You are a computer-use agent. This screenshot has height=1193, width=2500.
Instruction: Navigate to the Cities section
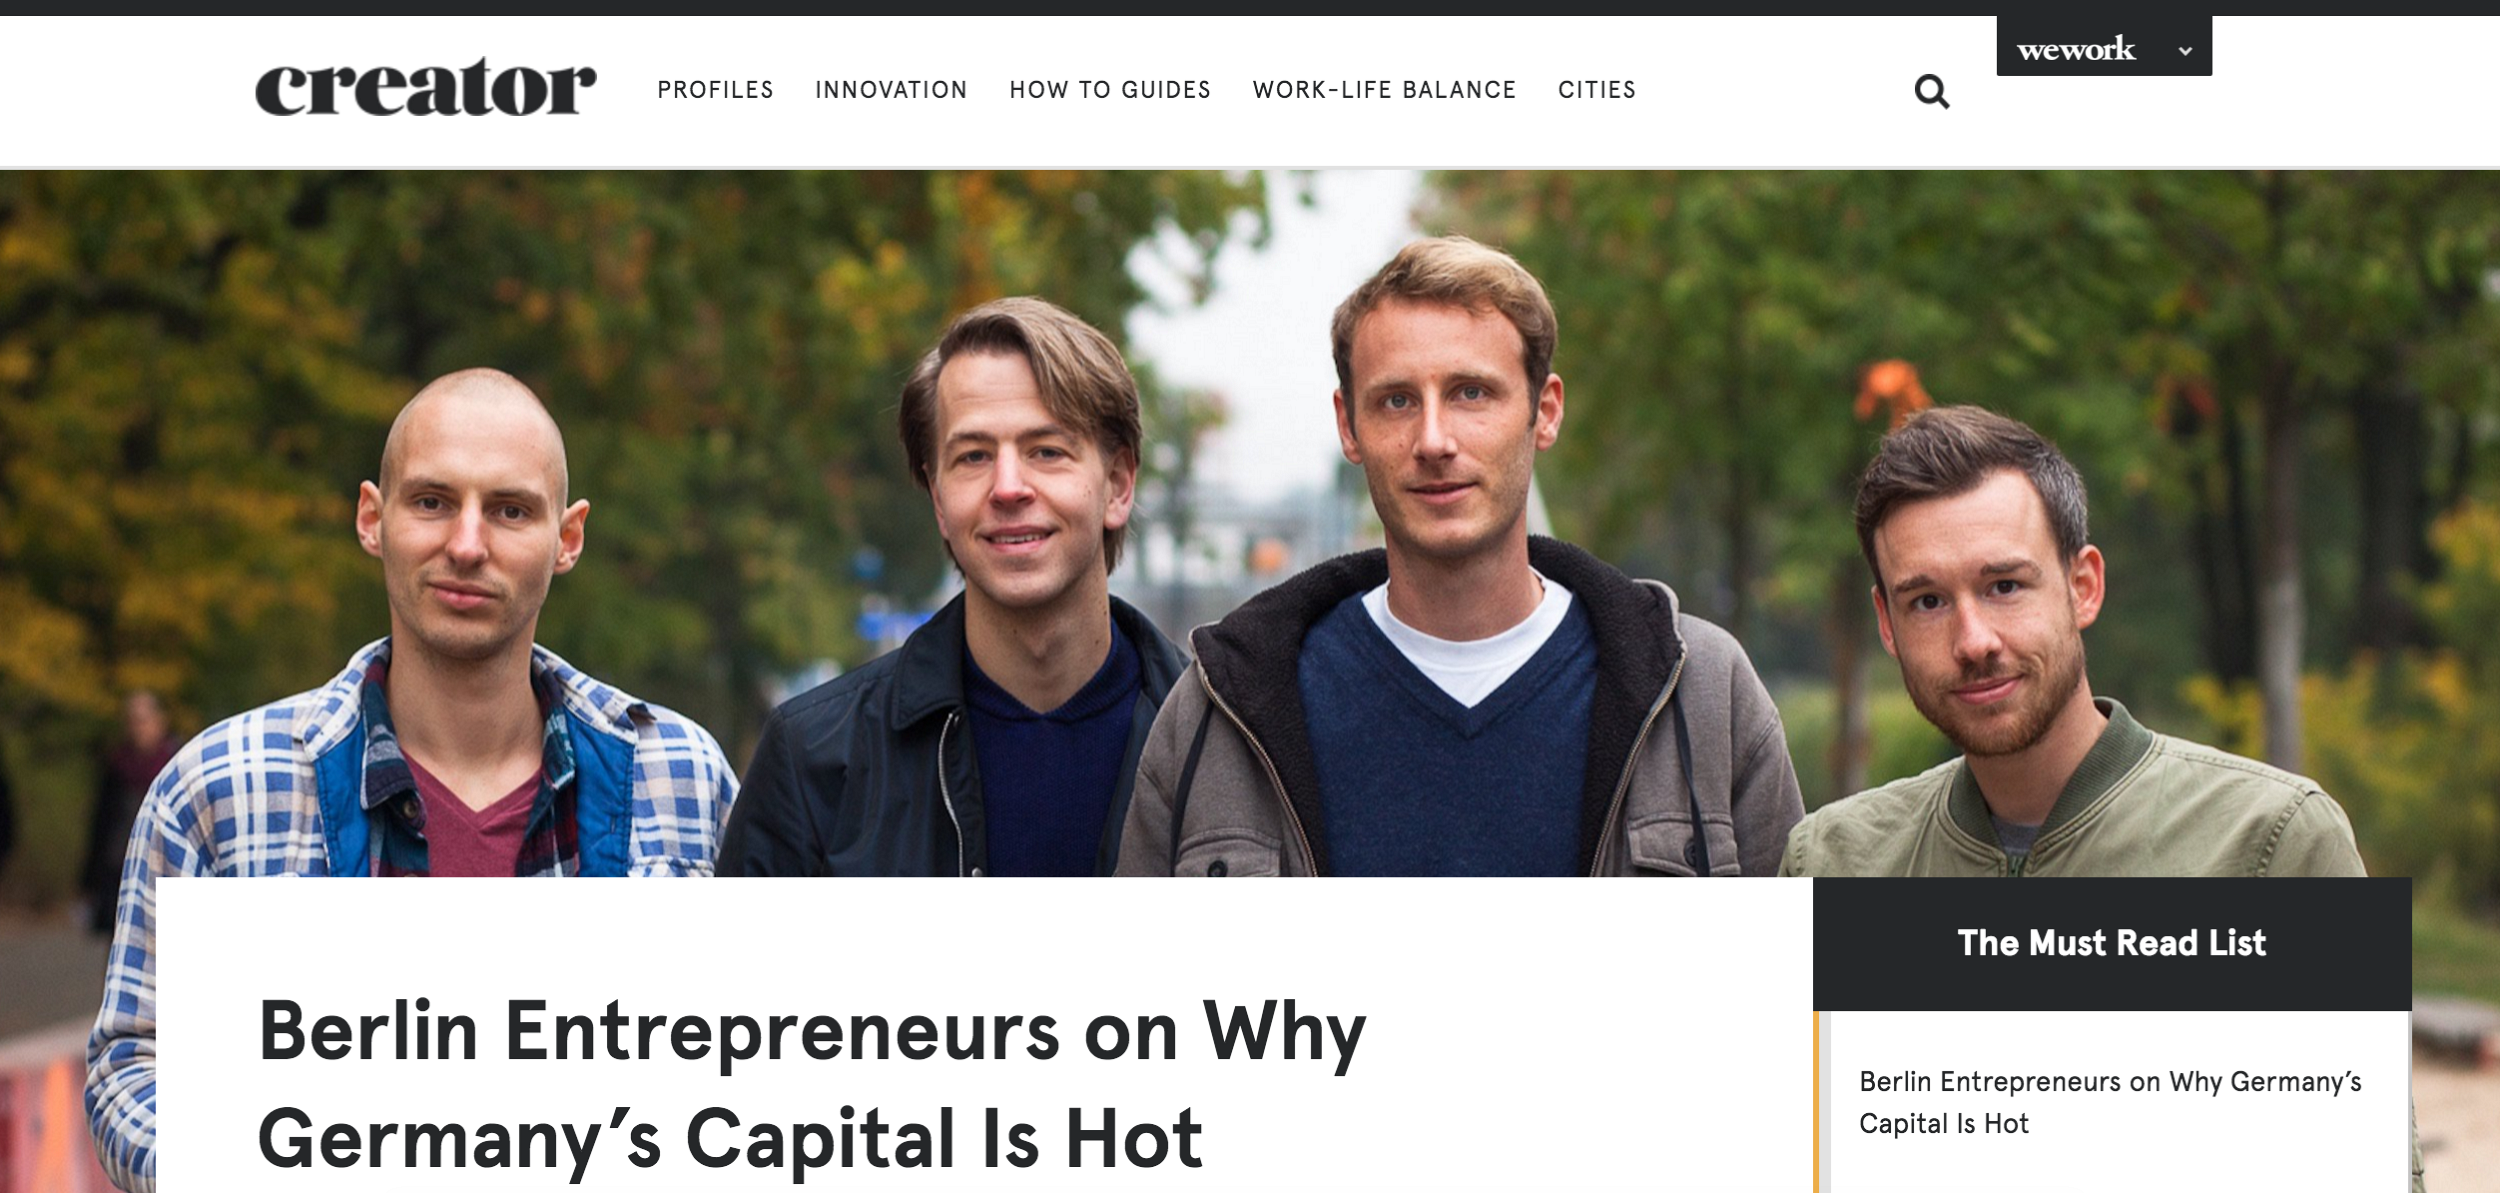point(1597,90)
